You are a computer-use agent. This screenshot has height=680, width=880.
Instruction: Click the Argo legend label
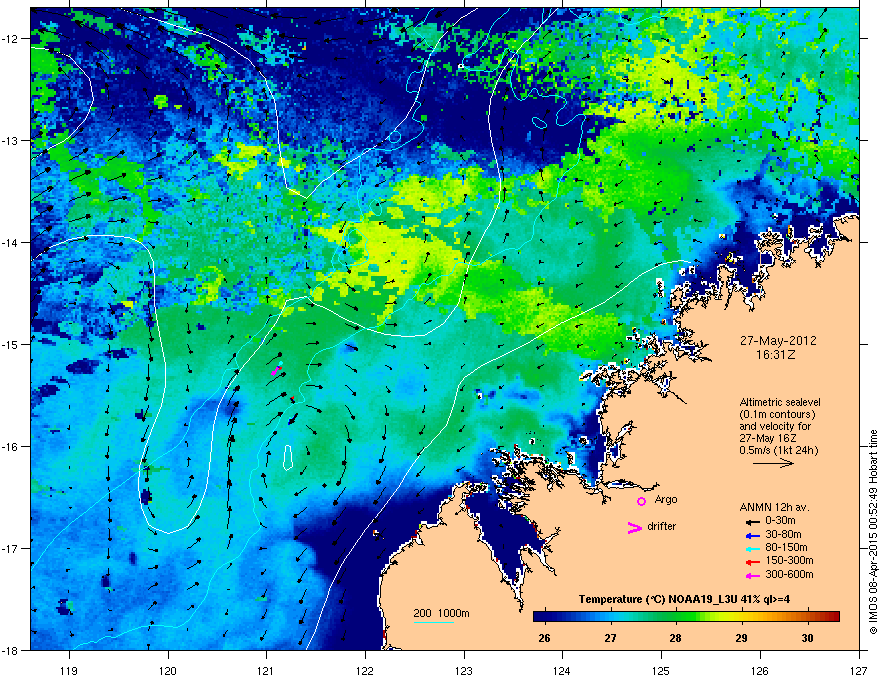pyautogui.click(x=666, y=499)
